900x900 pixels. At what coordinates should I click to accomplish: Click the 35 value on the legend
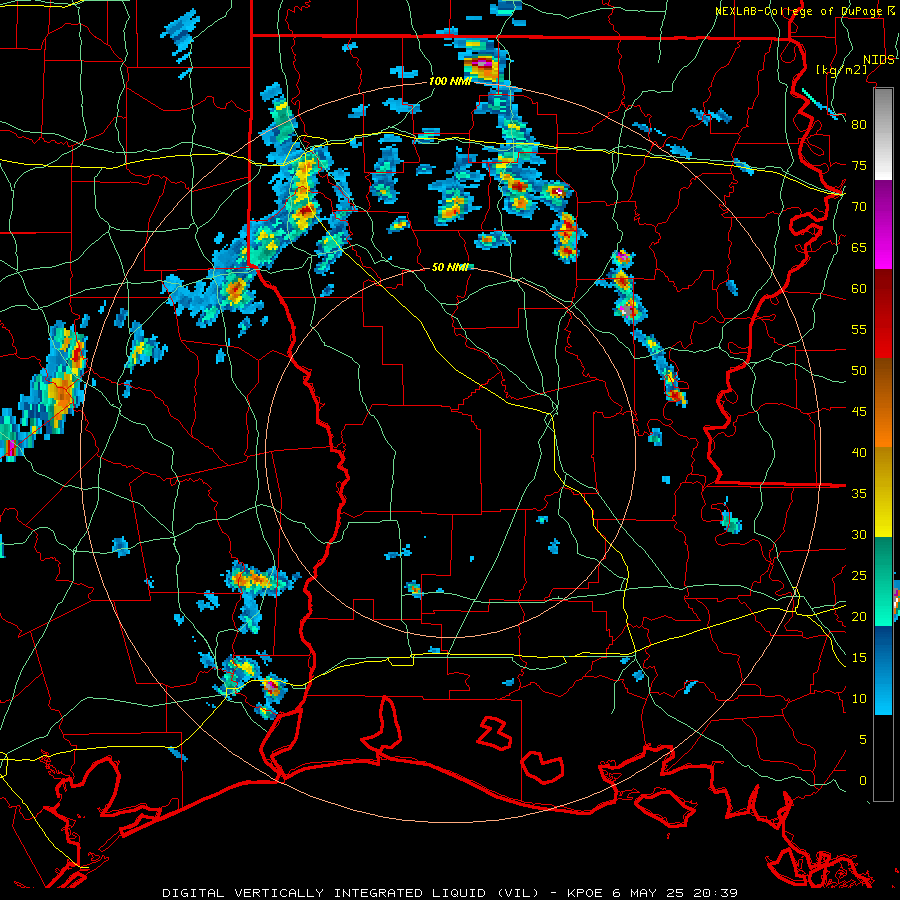[859, 494]
